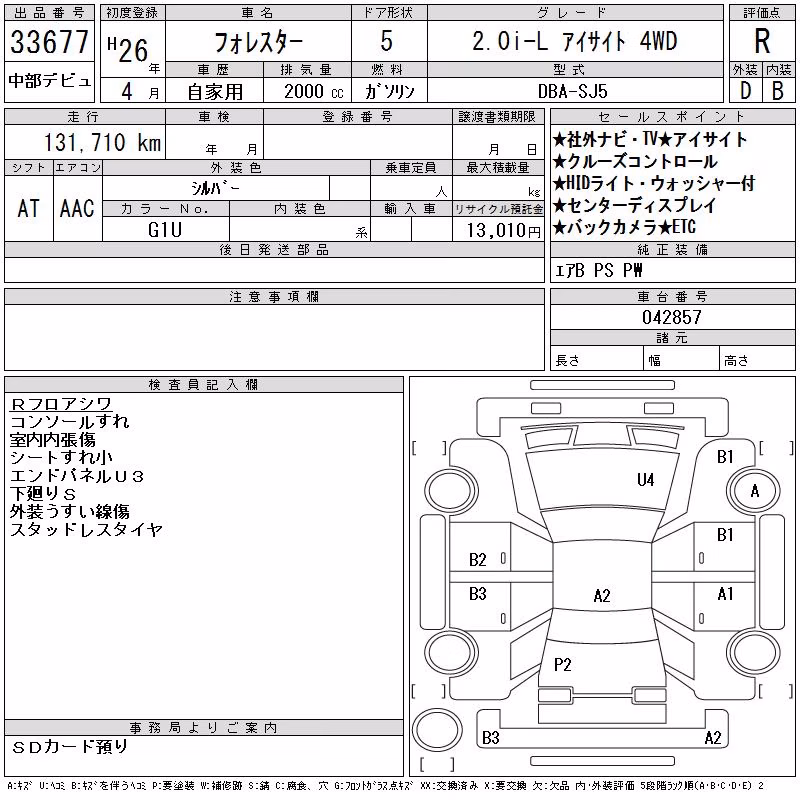Select inspector note Rフロアシワ
800x800 pixels.
(x=61, y=404)
